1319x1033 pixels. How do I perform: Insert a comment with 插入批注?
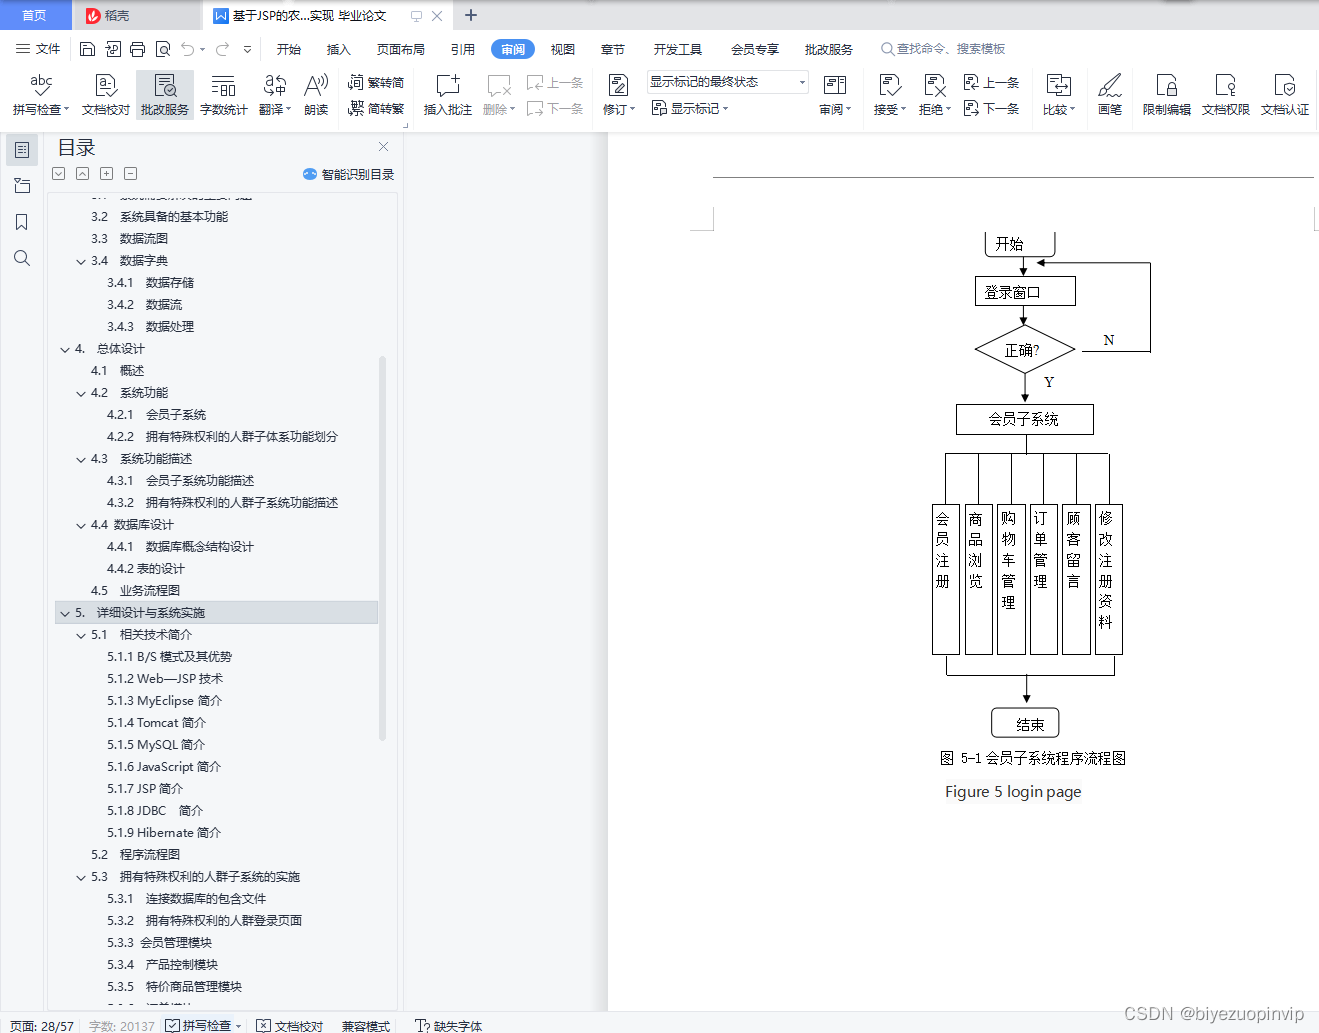coord(448,95)
